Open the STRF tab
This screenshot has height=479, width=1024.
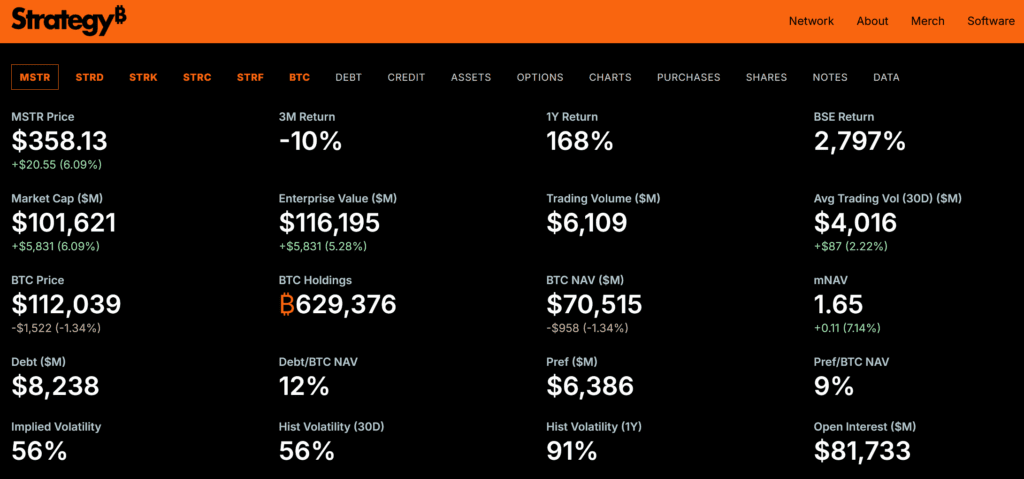250,77
